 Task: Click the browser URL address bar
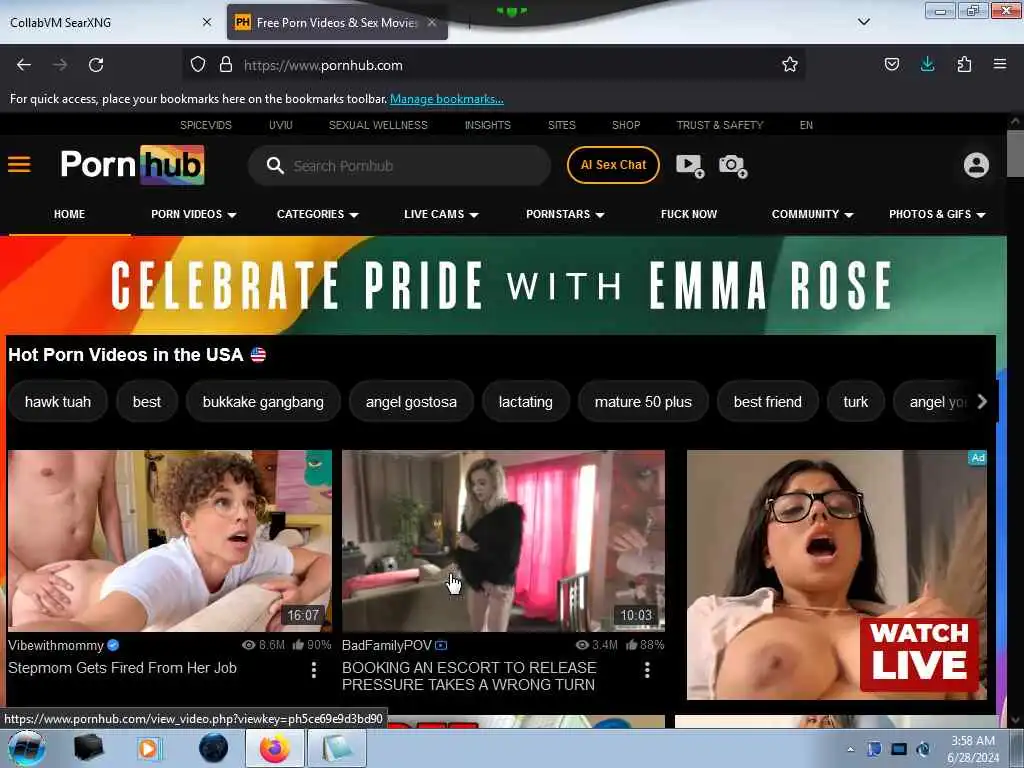pyautogui.click(x=493, y=65)
